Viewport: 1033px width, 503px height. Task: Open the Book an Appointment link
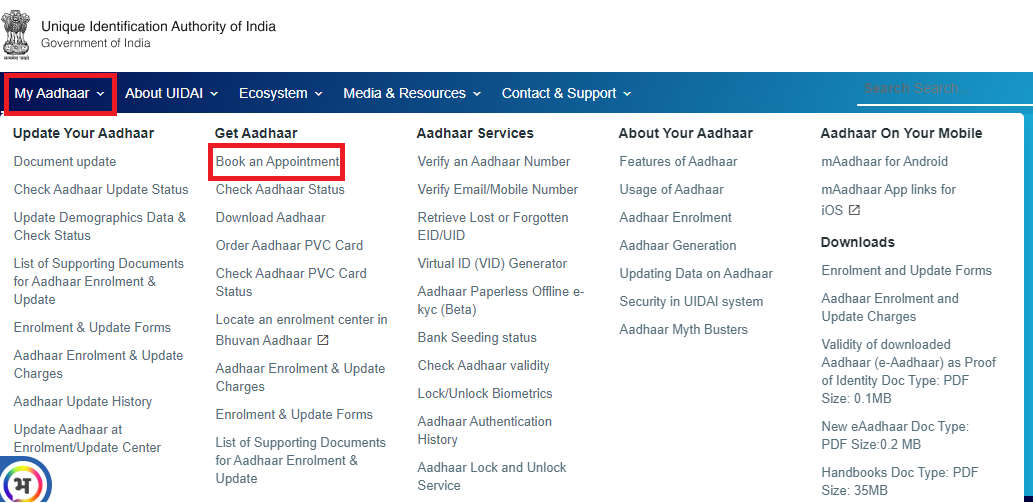[x=277, y=162]
